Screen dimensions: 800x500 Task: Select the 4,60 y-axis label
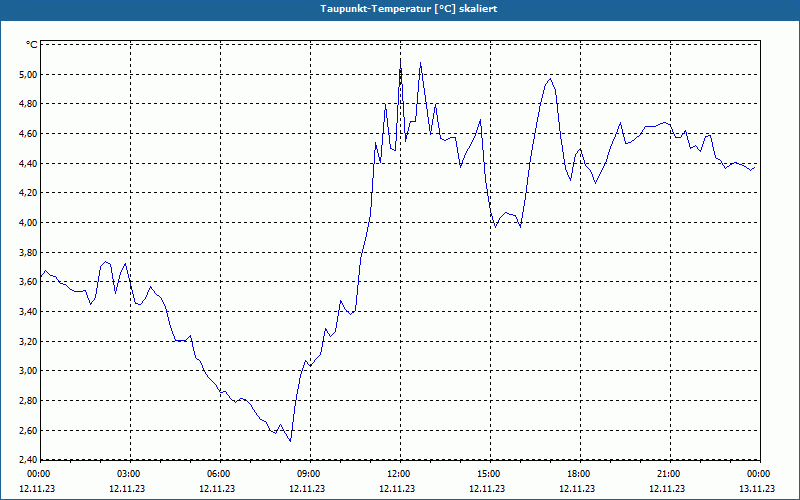click(29, 134)
